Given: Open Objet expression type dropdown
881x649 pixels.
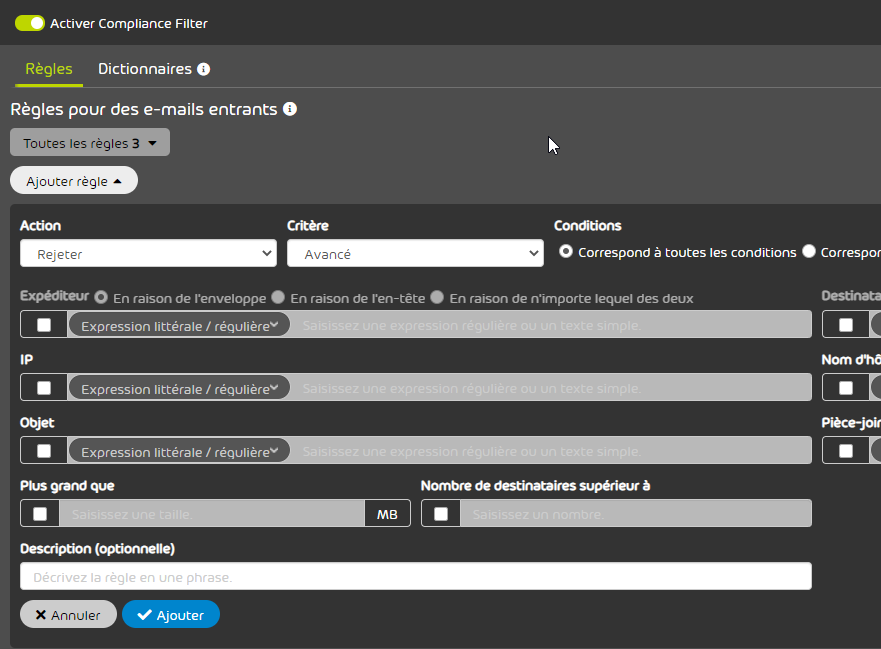Looking at the screenshot, I should [179, 451].
